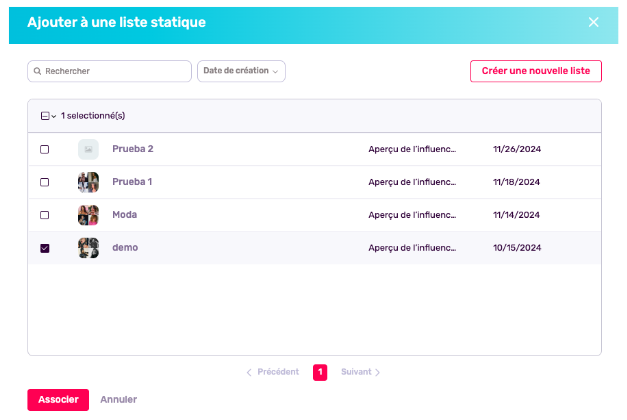Uncheck the demo list checkbox
The image size is (627, 420).
(44, 248)
